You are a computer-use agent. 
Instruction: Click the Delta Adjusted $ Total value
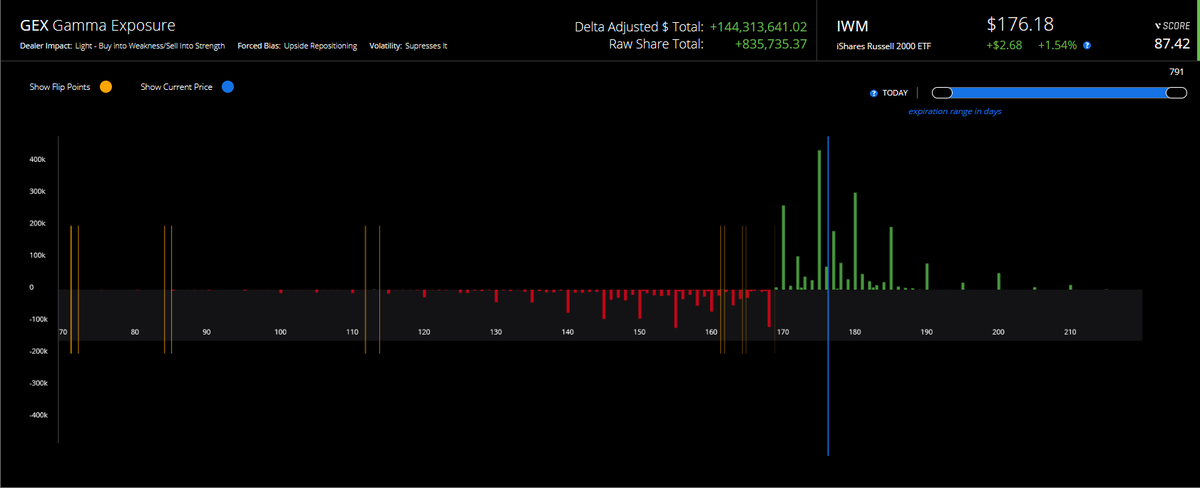pyautogui.click(x=758, y=26)
